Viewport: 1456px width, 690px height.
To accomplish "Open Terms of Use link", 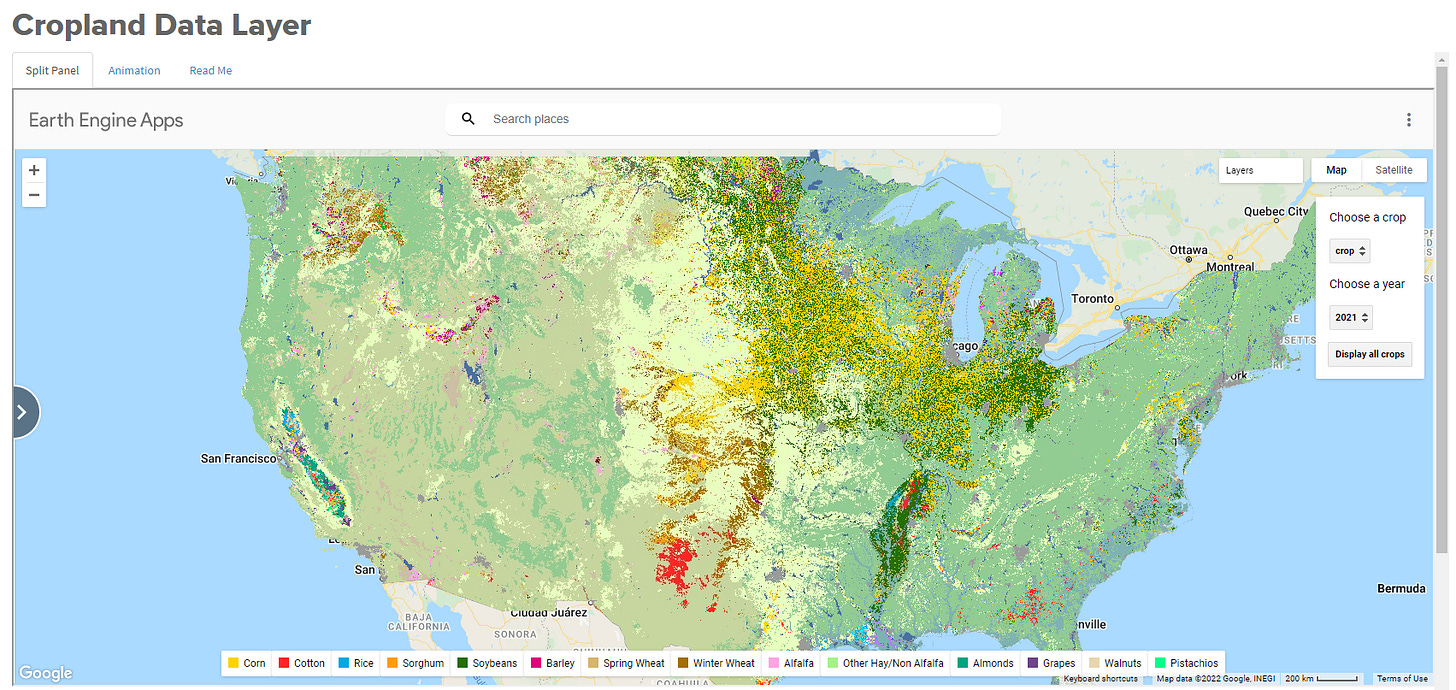I will pos(1402,679).
